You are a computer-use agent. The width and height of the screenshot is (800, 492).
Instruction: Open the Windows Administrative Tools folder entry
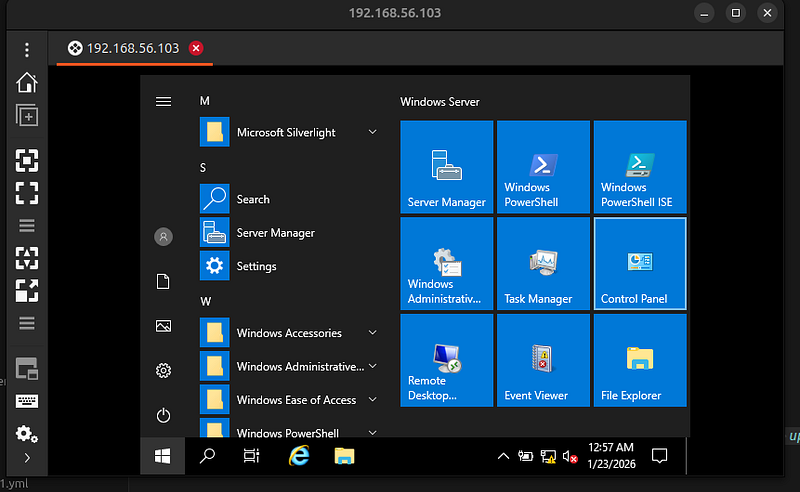291,366
